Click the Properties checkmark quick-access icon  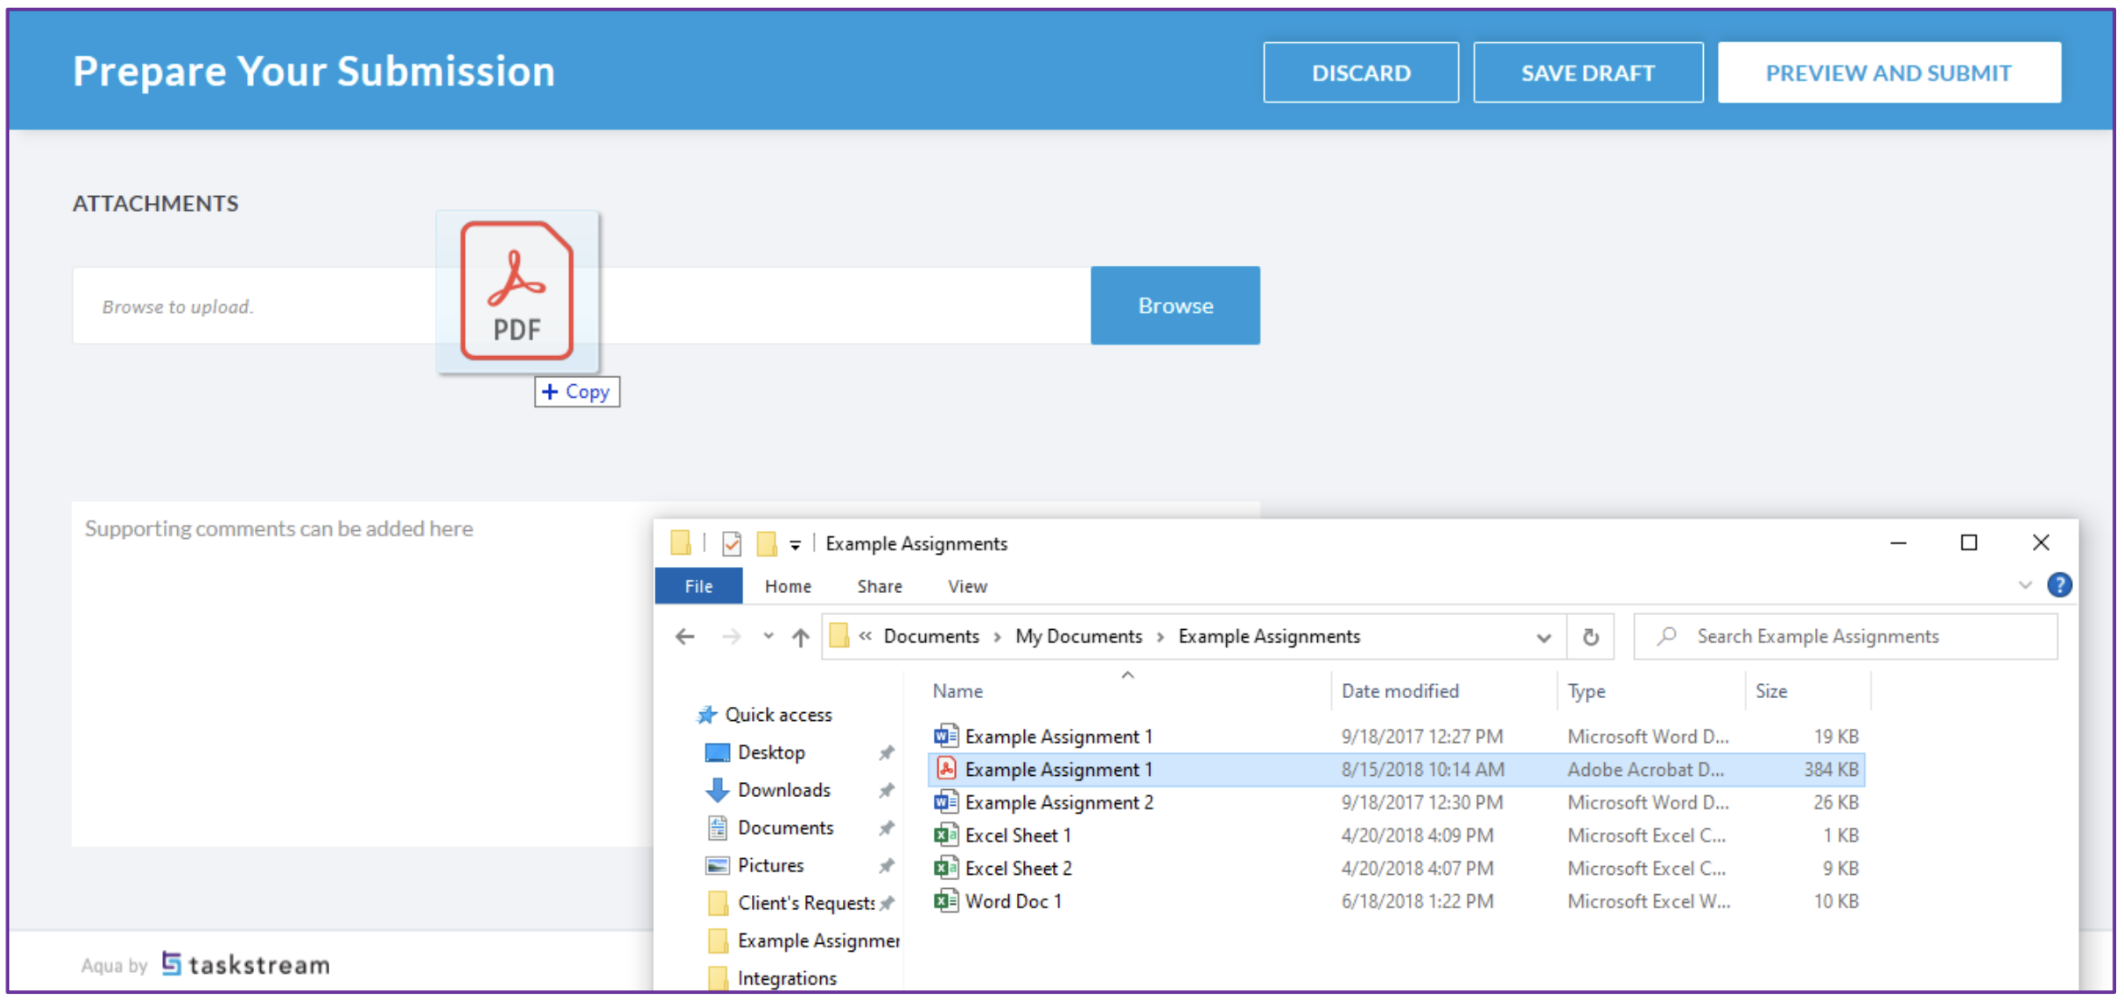732,544
